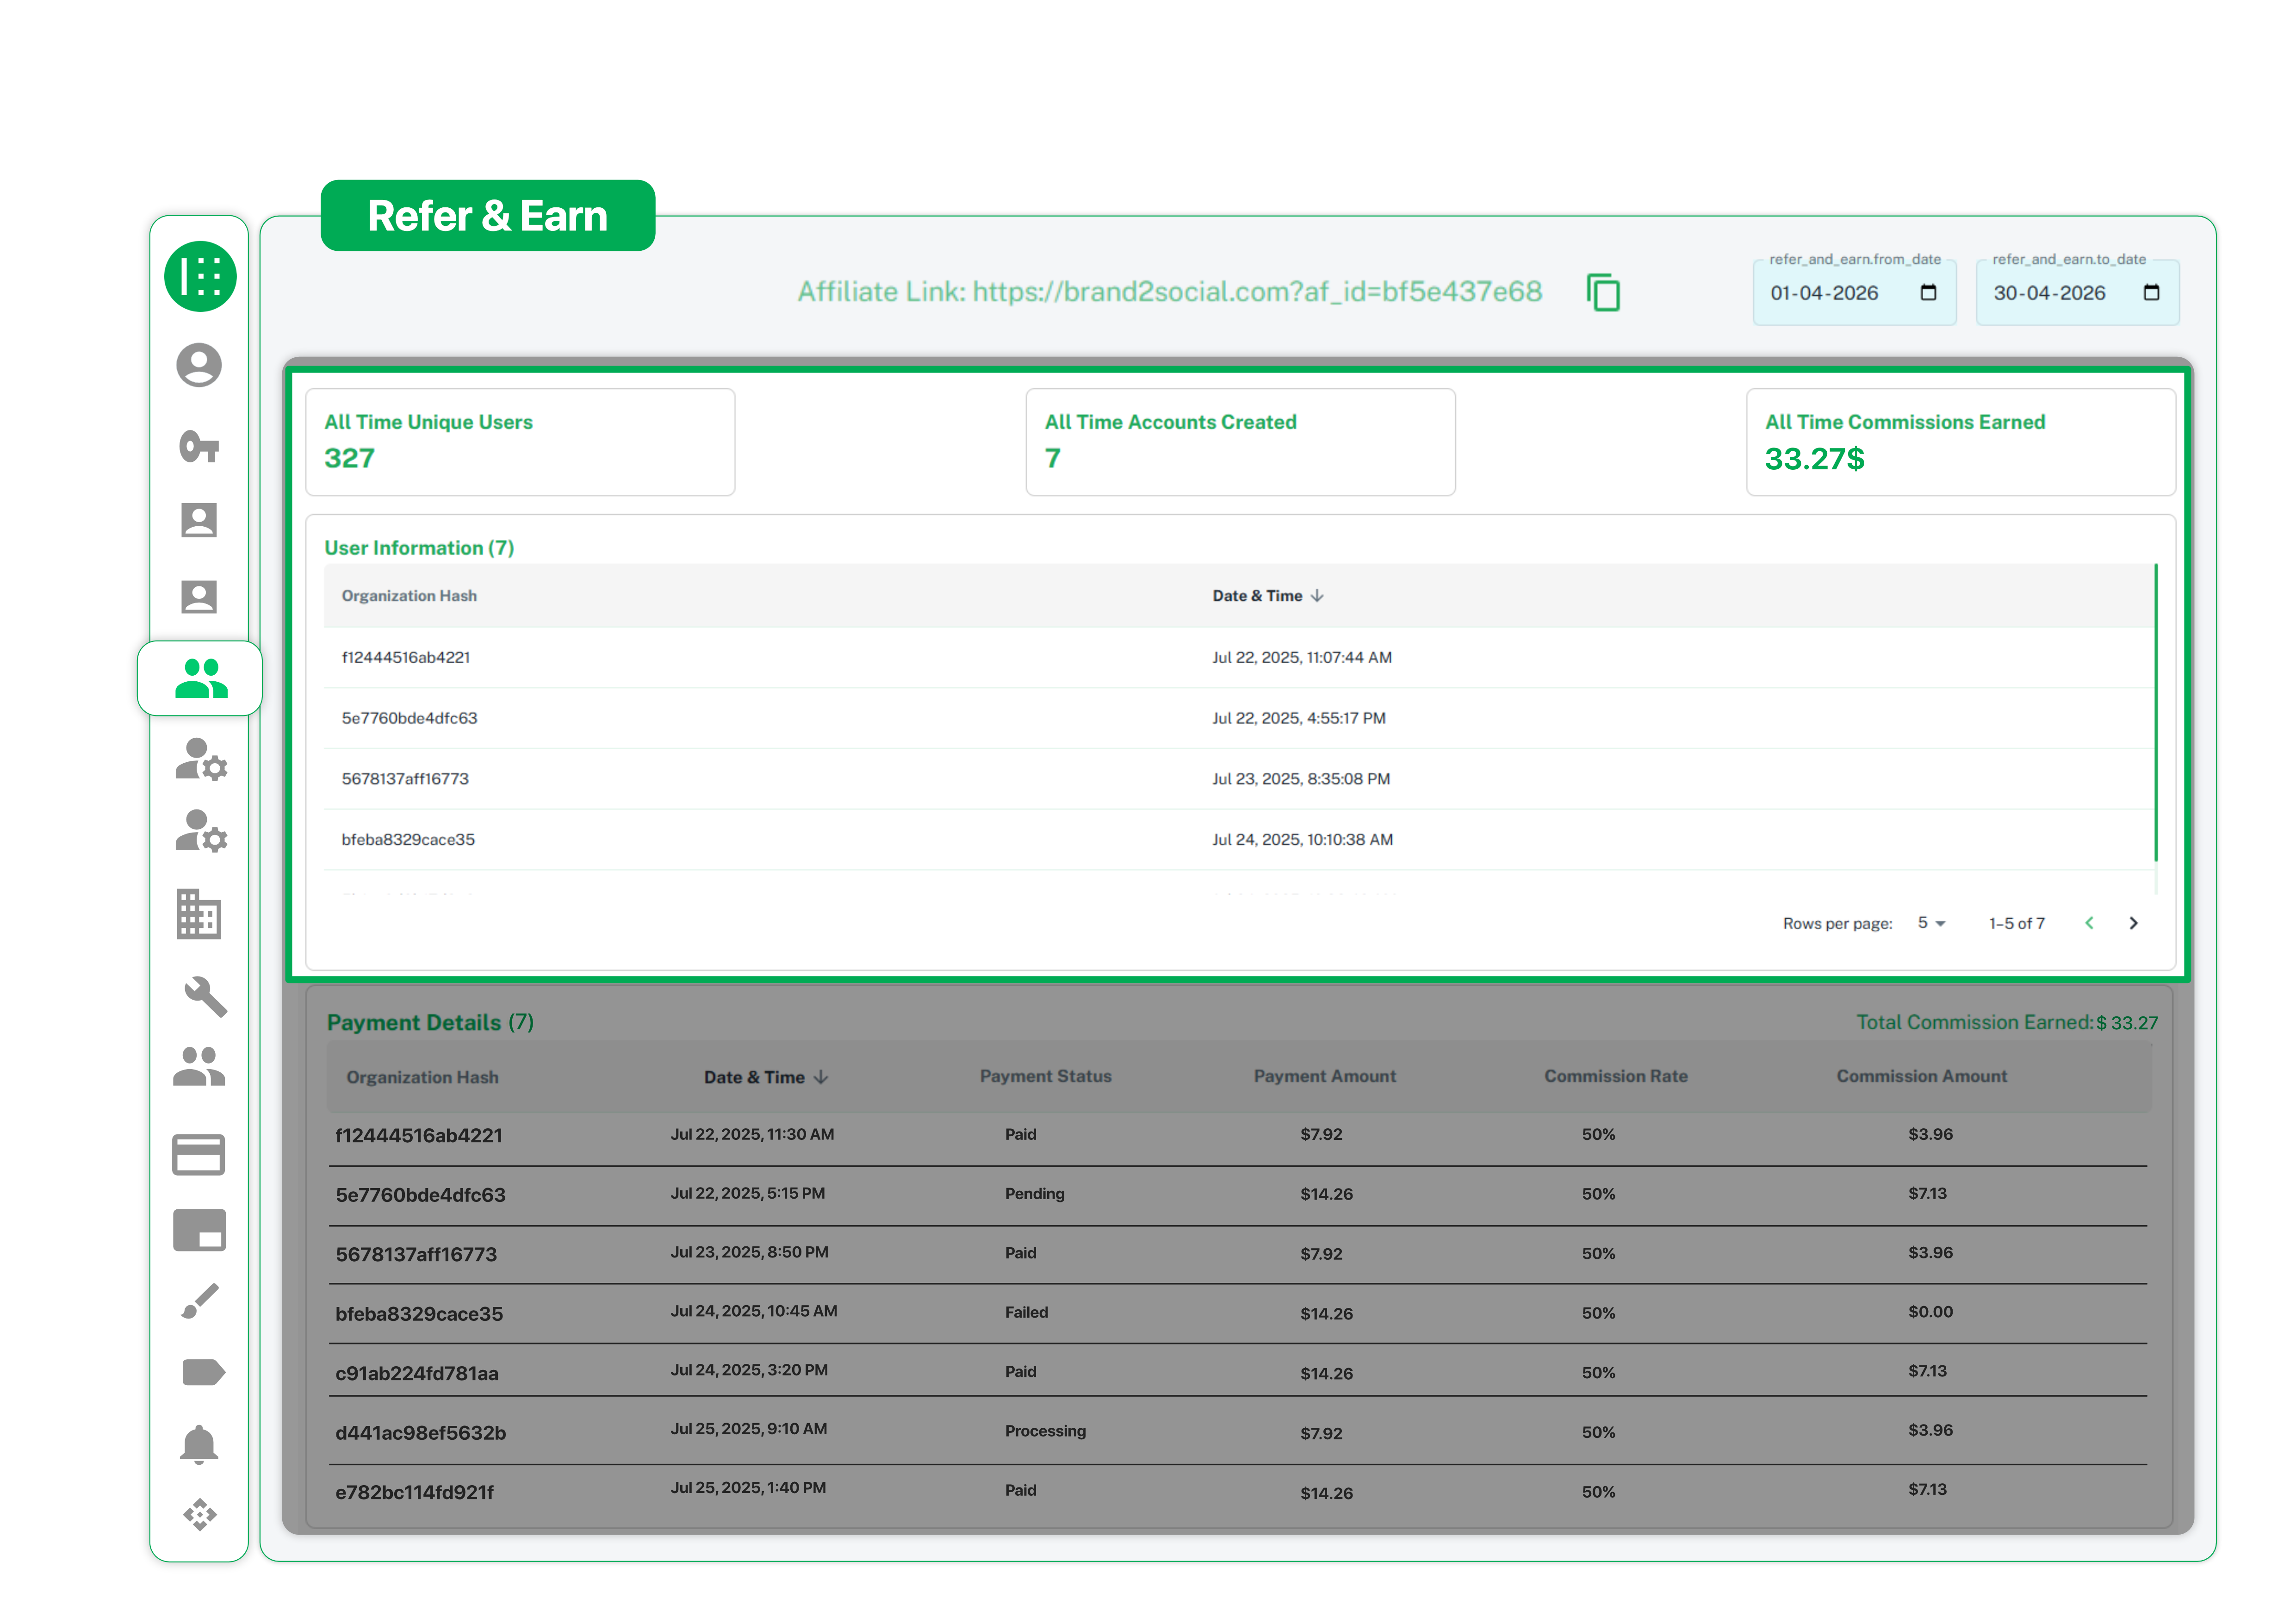Click the Refer & Earn title badge
This screenshot has width=2296, height=1624.
click(x=488, y=215)
